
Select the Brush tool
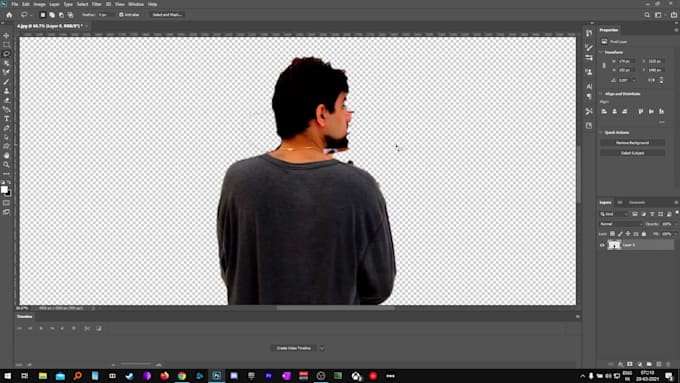[6, 82]
